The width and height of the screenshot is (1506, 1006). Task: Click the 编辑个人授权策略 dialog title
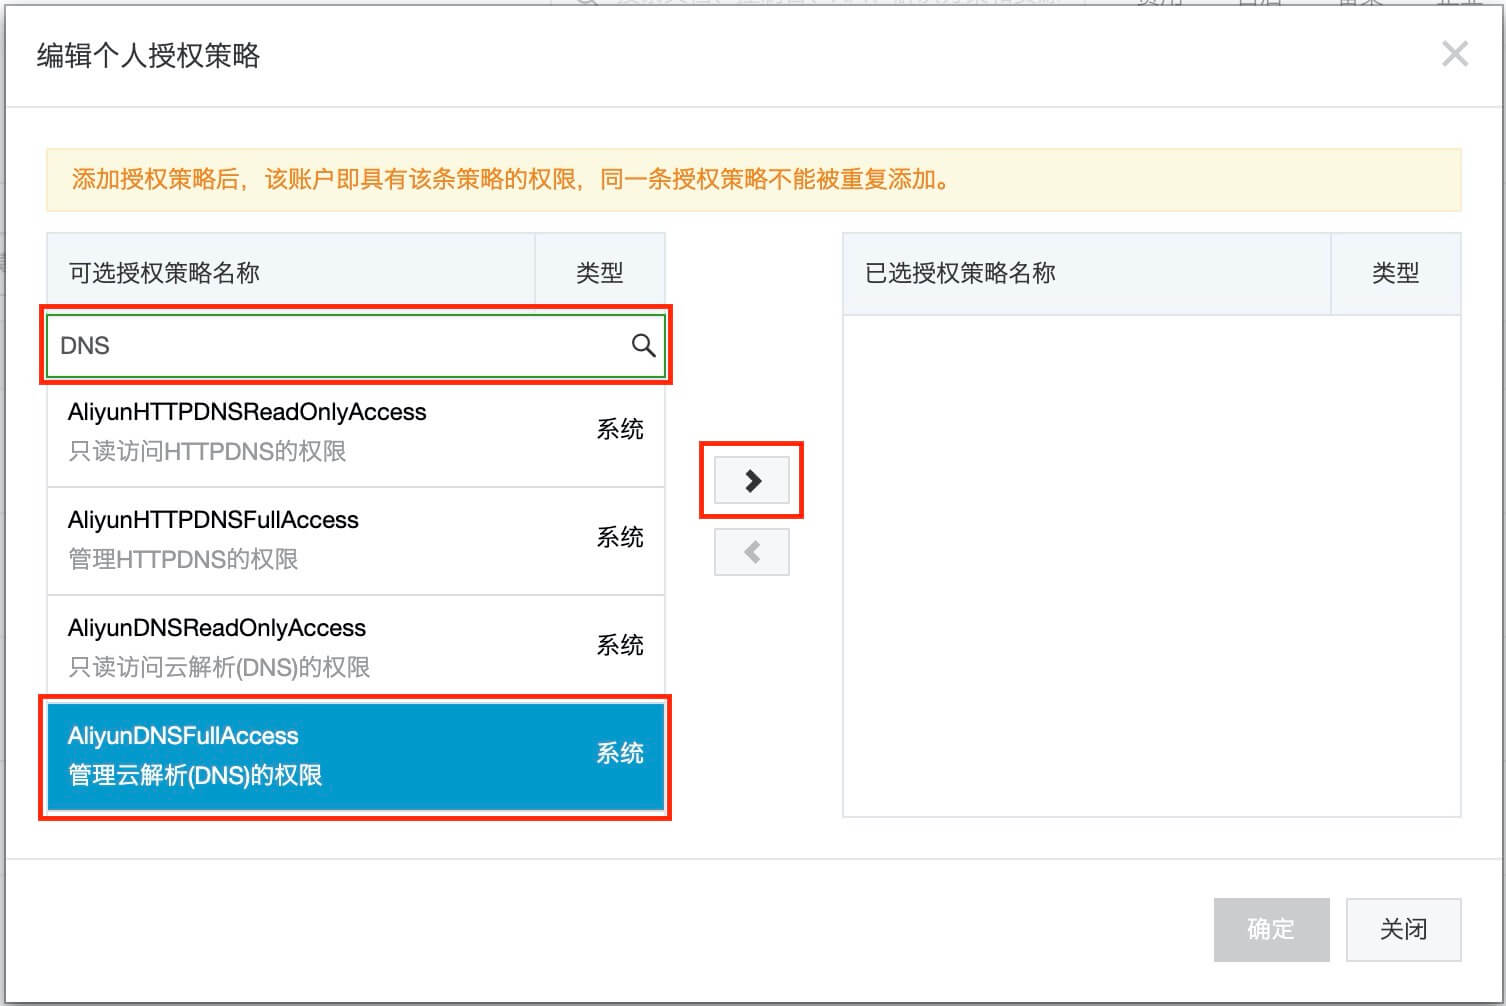pos(149,56)
